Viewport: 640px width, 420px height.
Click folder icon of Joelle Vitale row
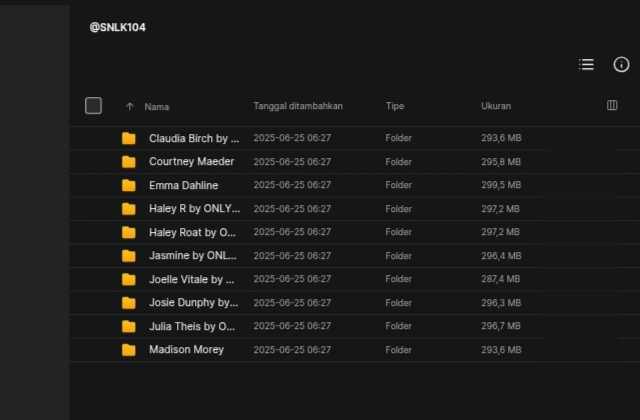pyautogui.click(x=129, y=279)
